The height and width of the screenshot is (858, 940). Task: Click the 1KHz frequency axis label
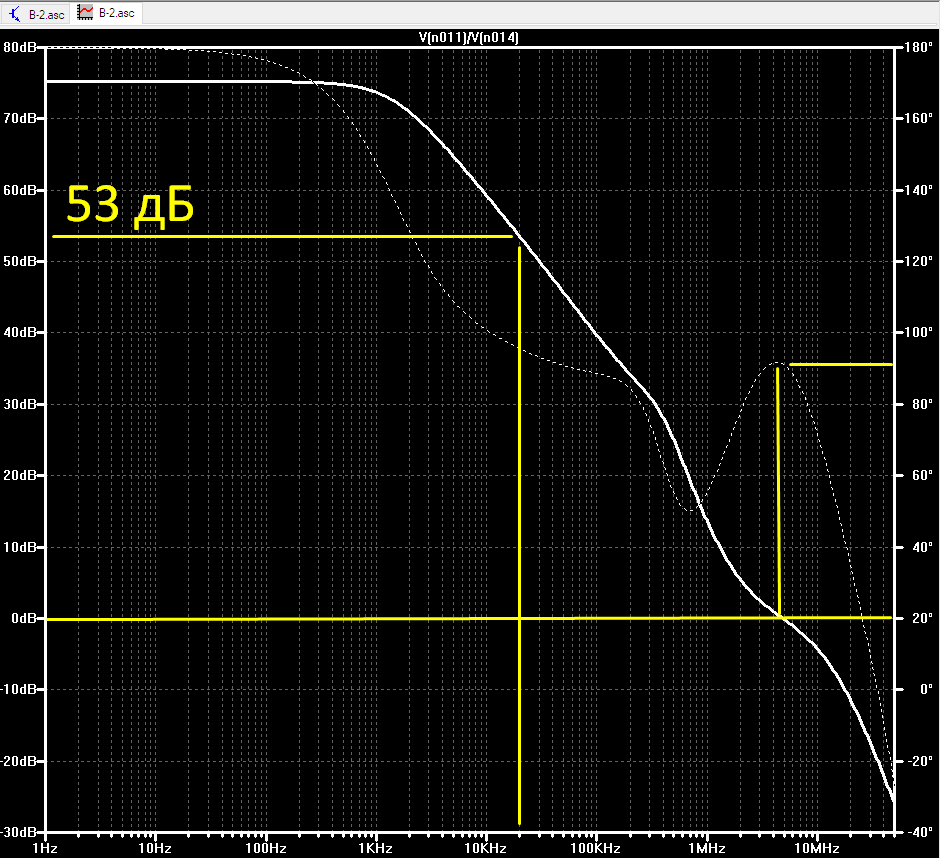coord(375,848)
